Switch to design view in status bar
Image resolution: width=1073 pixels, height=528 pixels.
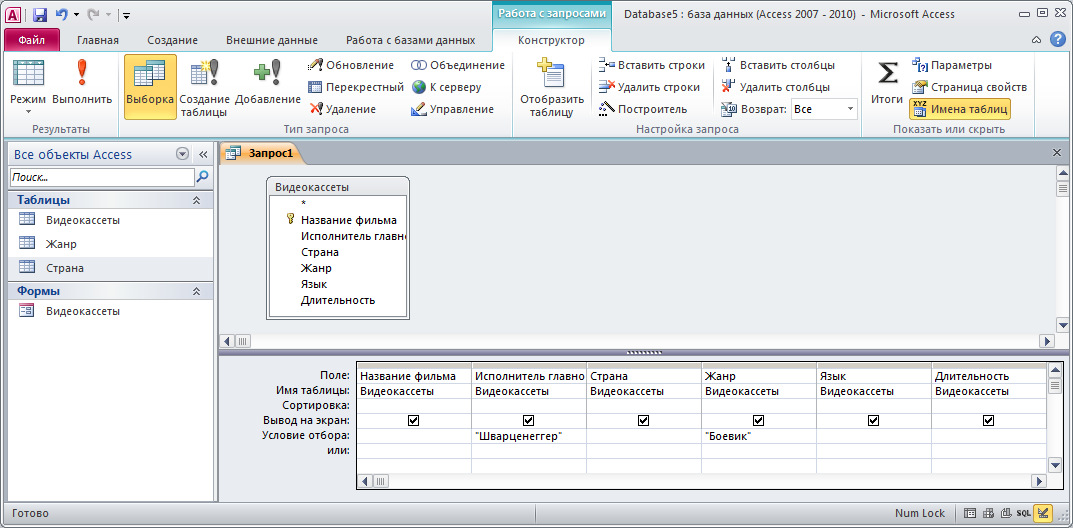click(x=1043, y=513)
